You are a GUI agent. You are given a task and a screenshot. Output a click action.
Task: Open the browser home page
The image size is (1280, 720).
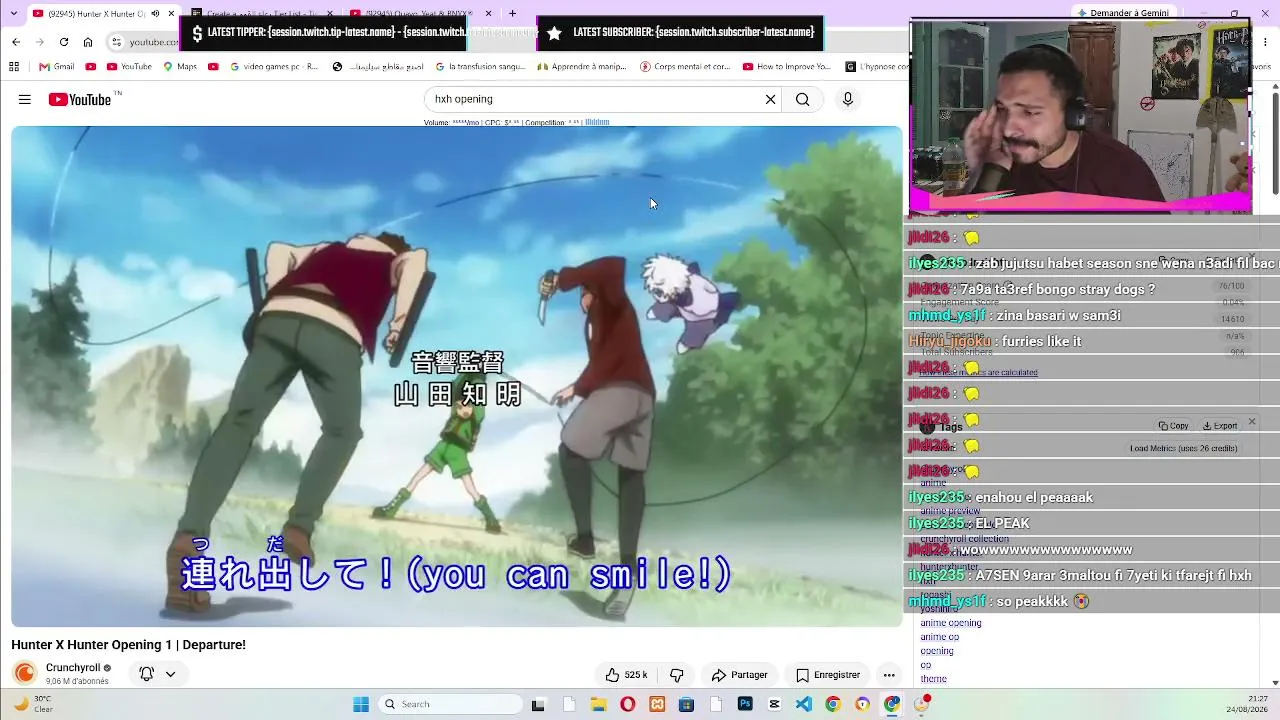[x=88, y=42]
